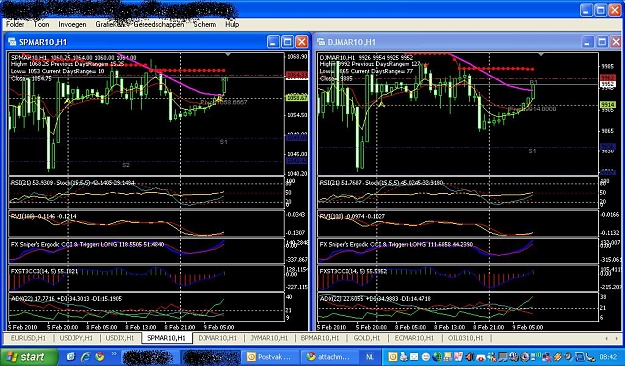Viewport: 625px width, 366px height.
Task: Open the OIL0310,H1 chart tab
Action: click(x=466, y=338)
